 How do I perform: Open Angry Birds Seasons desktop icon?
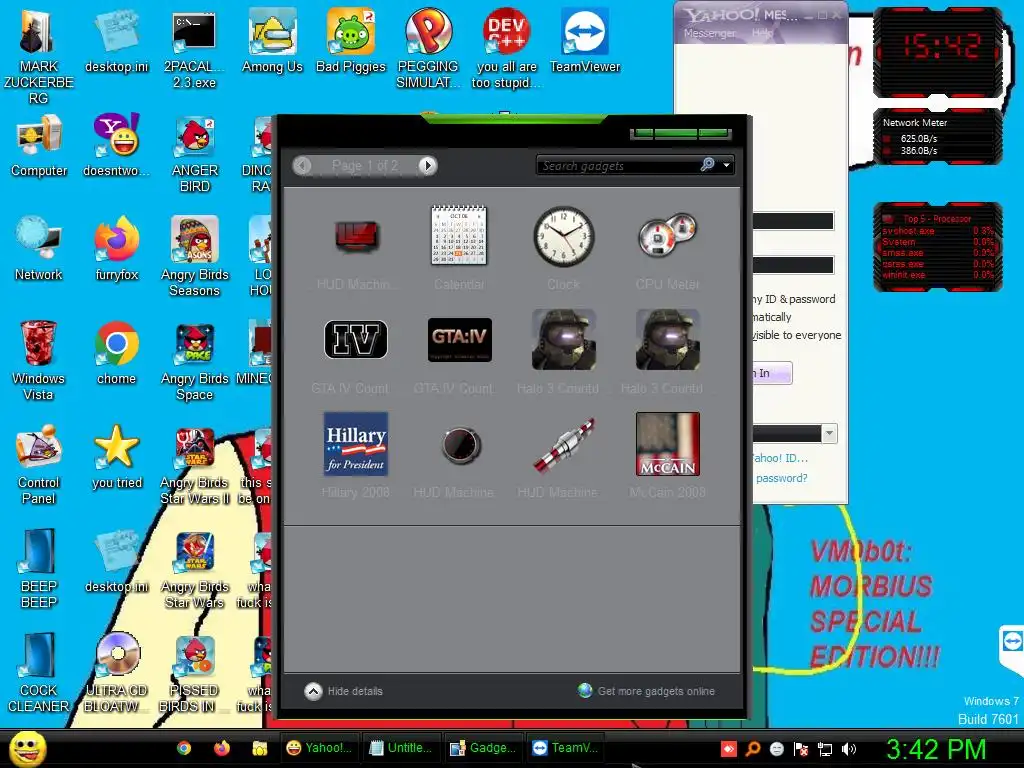point(194,257)
